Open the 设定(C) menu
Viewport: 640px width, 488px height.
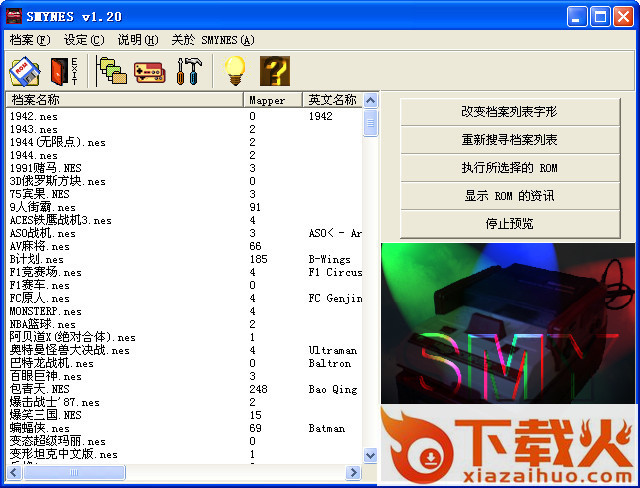[x=84, y=40]
